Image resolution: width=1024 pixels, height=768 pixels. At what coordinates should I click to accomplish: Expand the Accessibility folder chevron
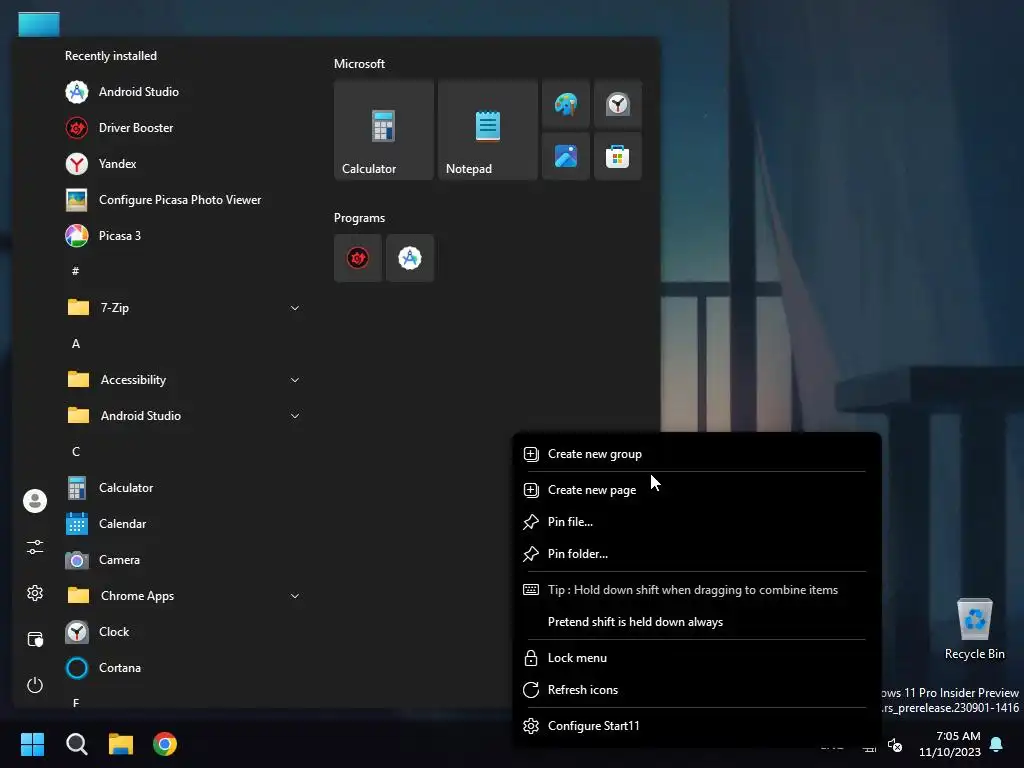(x=295, y=380)
